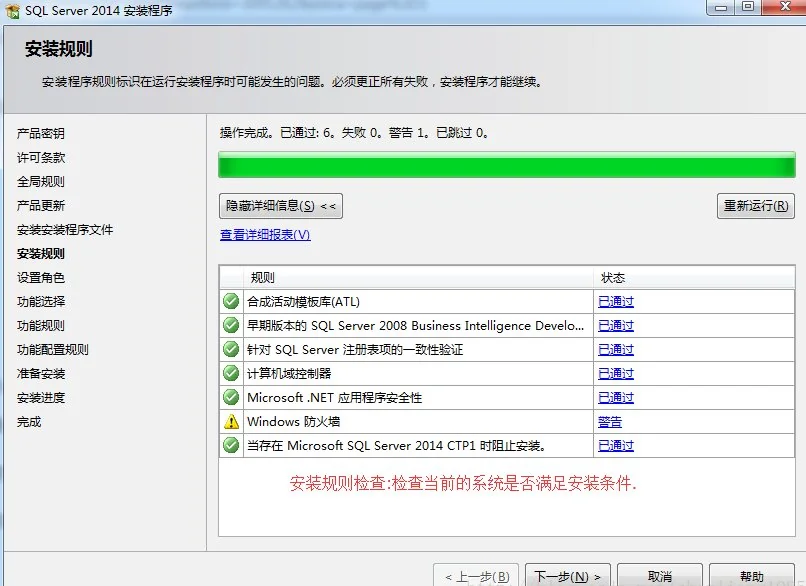Image resolution: width=806 pixels, height=586 pixels.
Task: Open 已通过 status link for 合成活动模板库(ATL)
Action: pyautogui.click(x=615, y=301)
